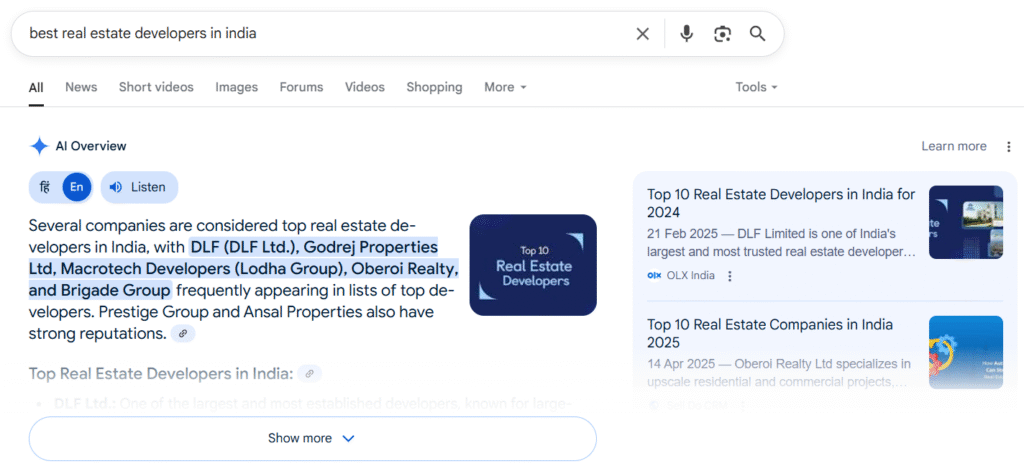Switch to the News tab

click(81, 87)
